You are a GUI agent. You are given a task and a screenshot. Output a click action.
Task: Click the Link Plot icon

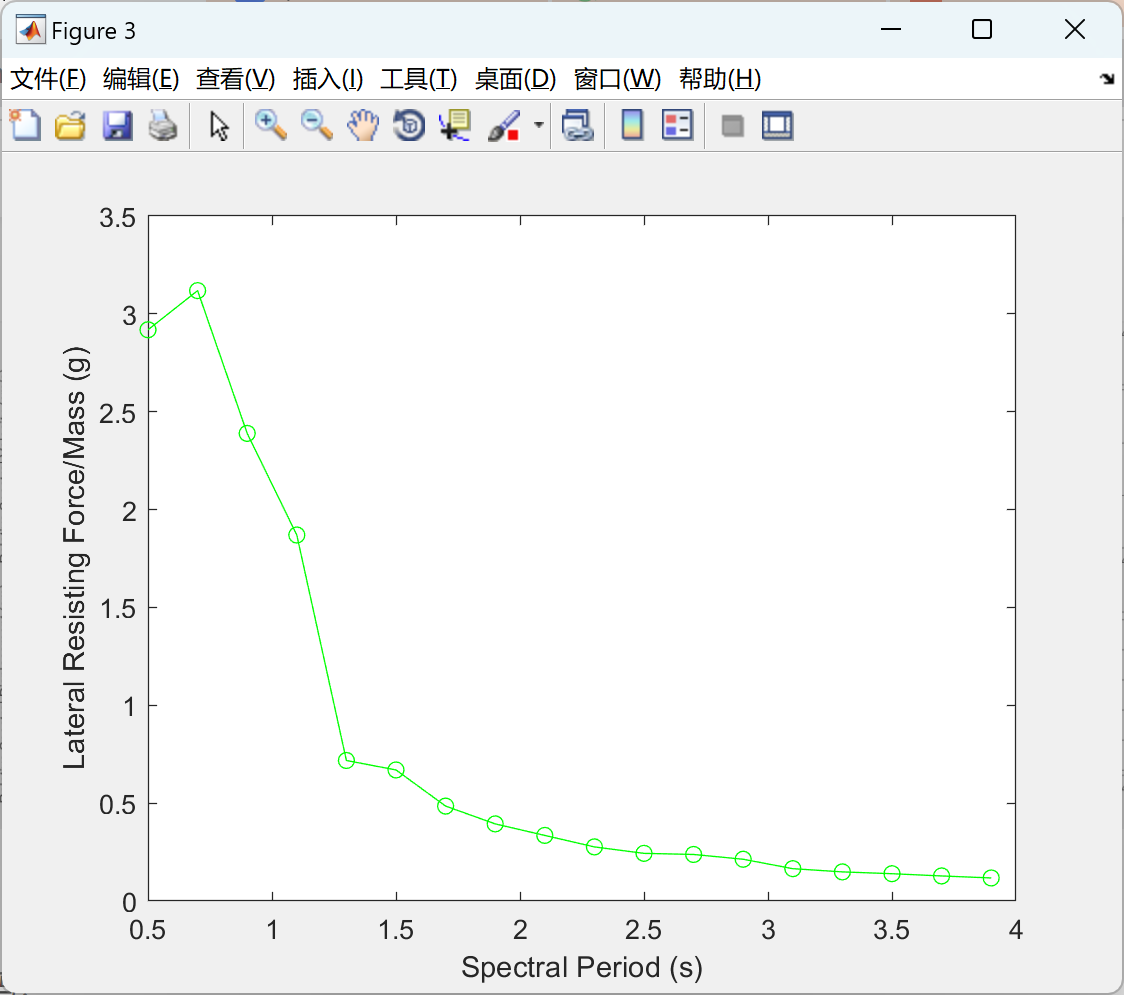(x=578, y=125)
